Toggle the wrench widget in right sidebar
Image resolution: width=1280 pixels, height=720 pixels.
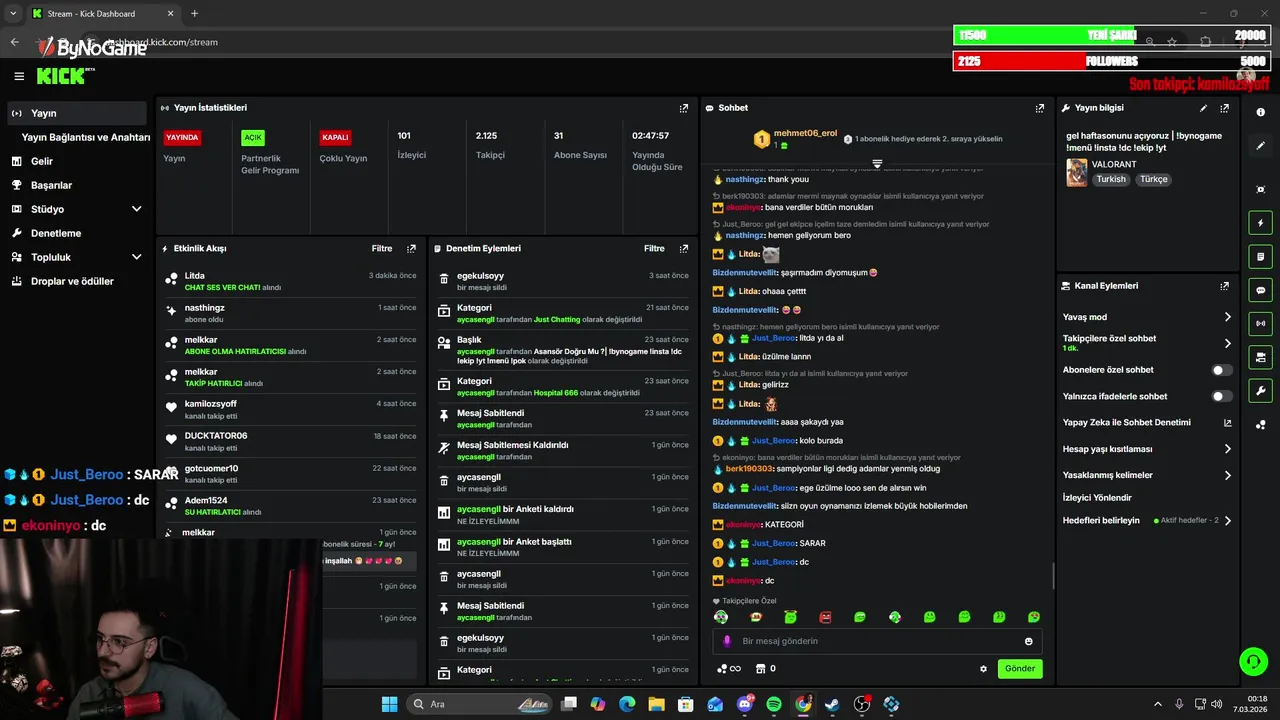(x=1260, y=391)
